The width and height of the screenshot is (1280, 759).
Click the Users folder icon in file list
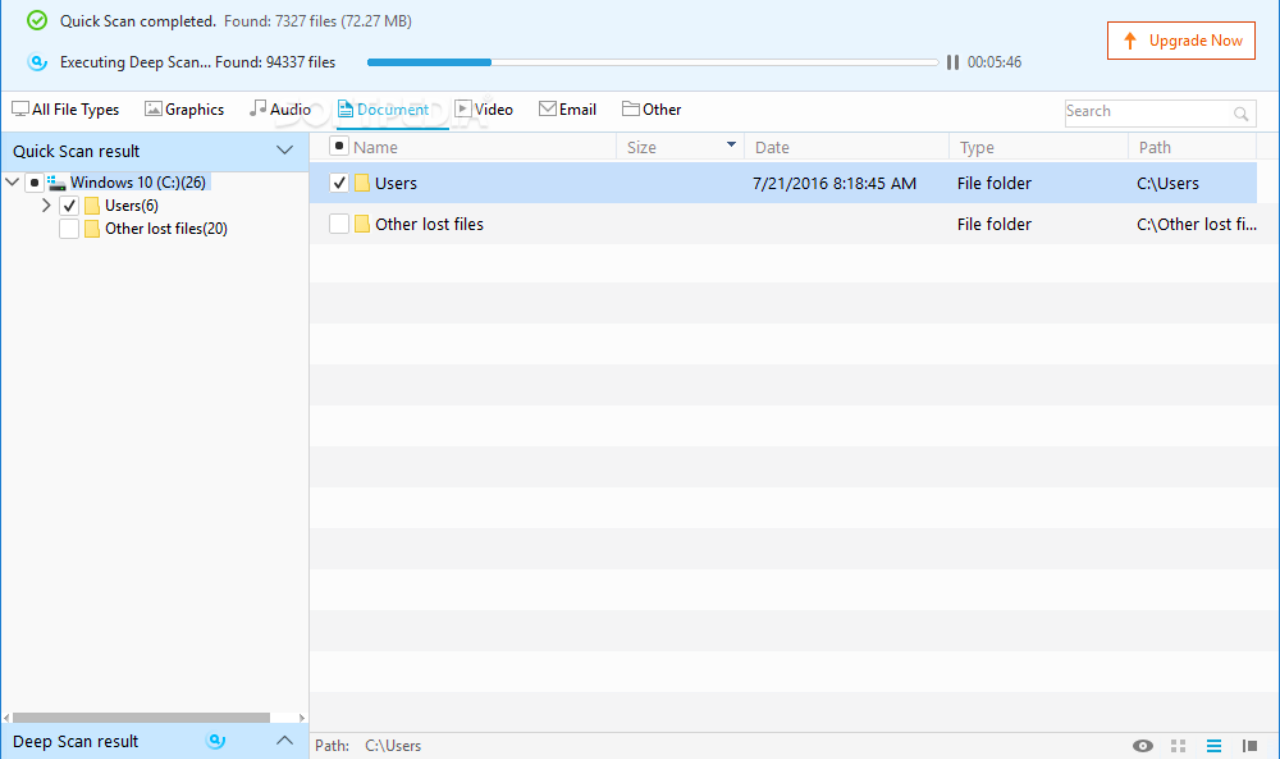tap(362, 184)
